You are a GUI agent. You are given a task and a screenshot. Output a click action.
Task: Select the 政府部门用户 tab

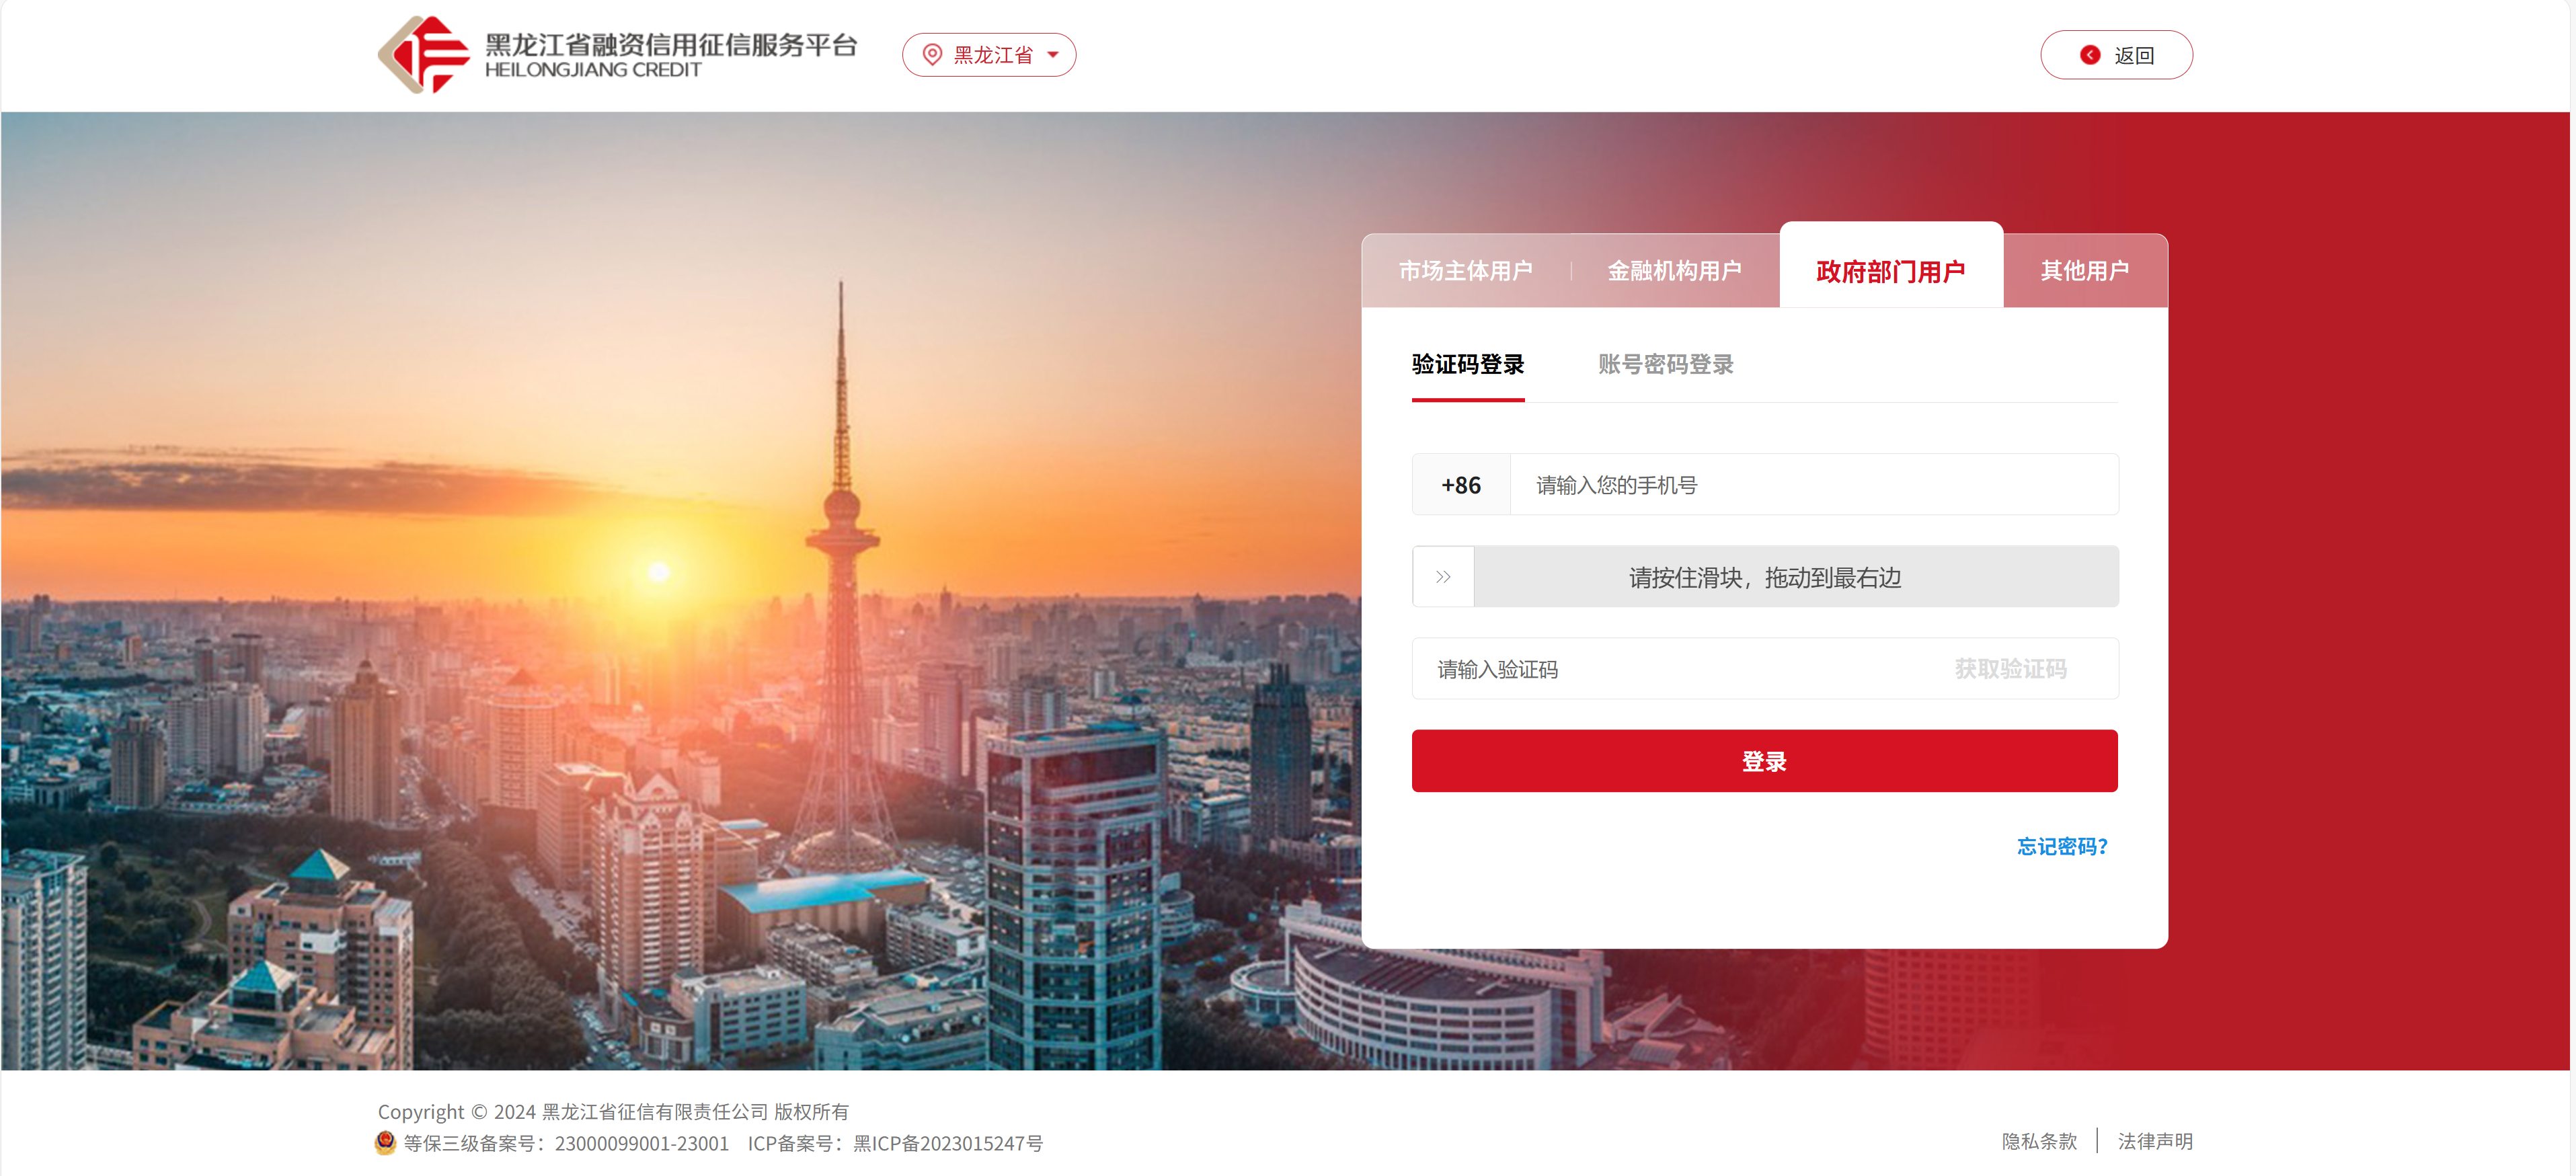tap(1890, 271)
